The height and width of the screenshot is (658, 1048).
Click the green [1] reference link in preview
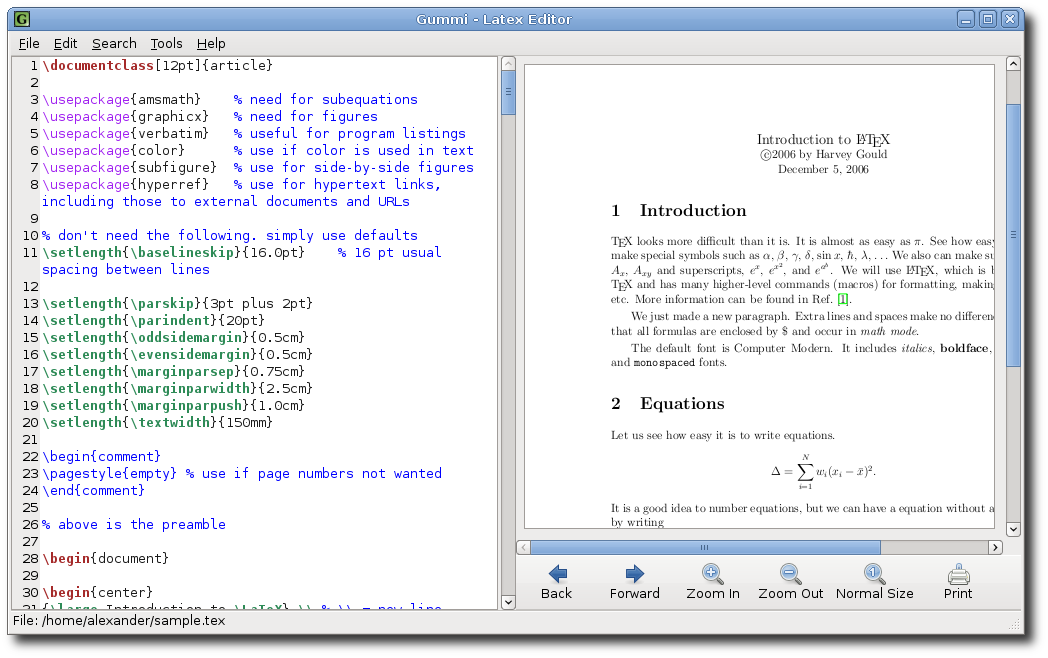pyautogui.click(x=843, y=300)
